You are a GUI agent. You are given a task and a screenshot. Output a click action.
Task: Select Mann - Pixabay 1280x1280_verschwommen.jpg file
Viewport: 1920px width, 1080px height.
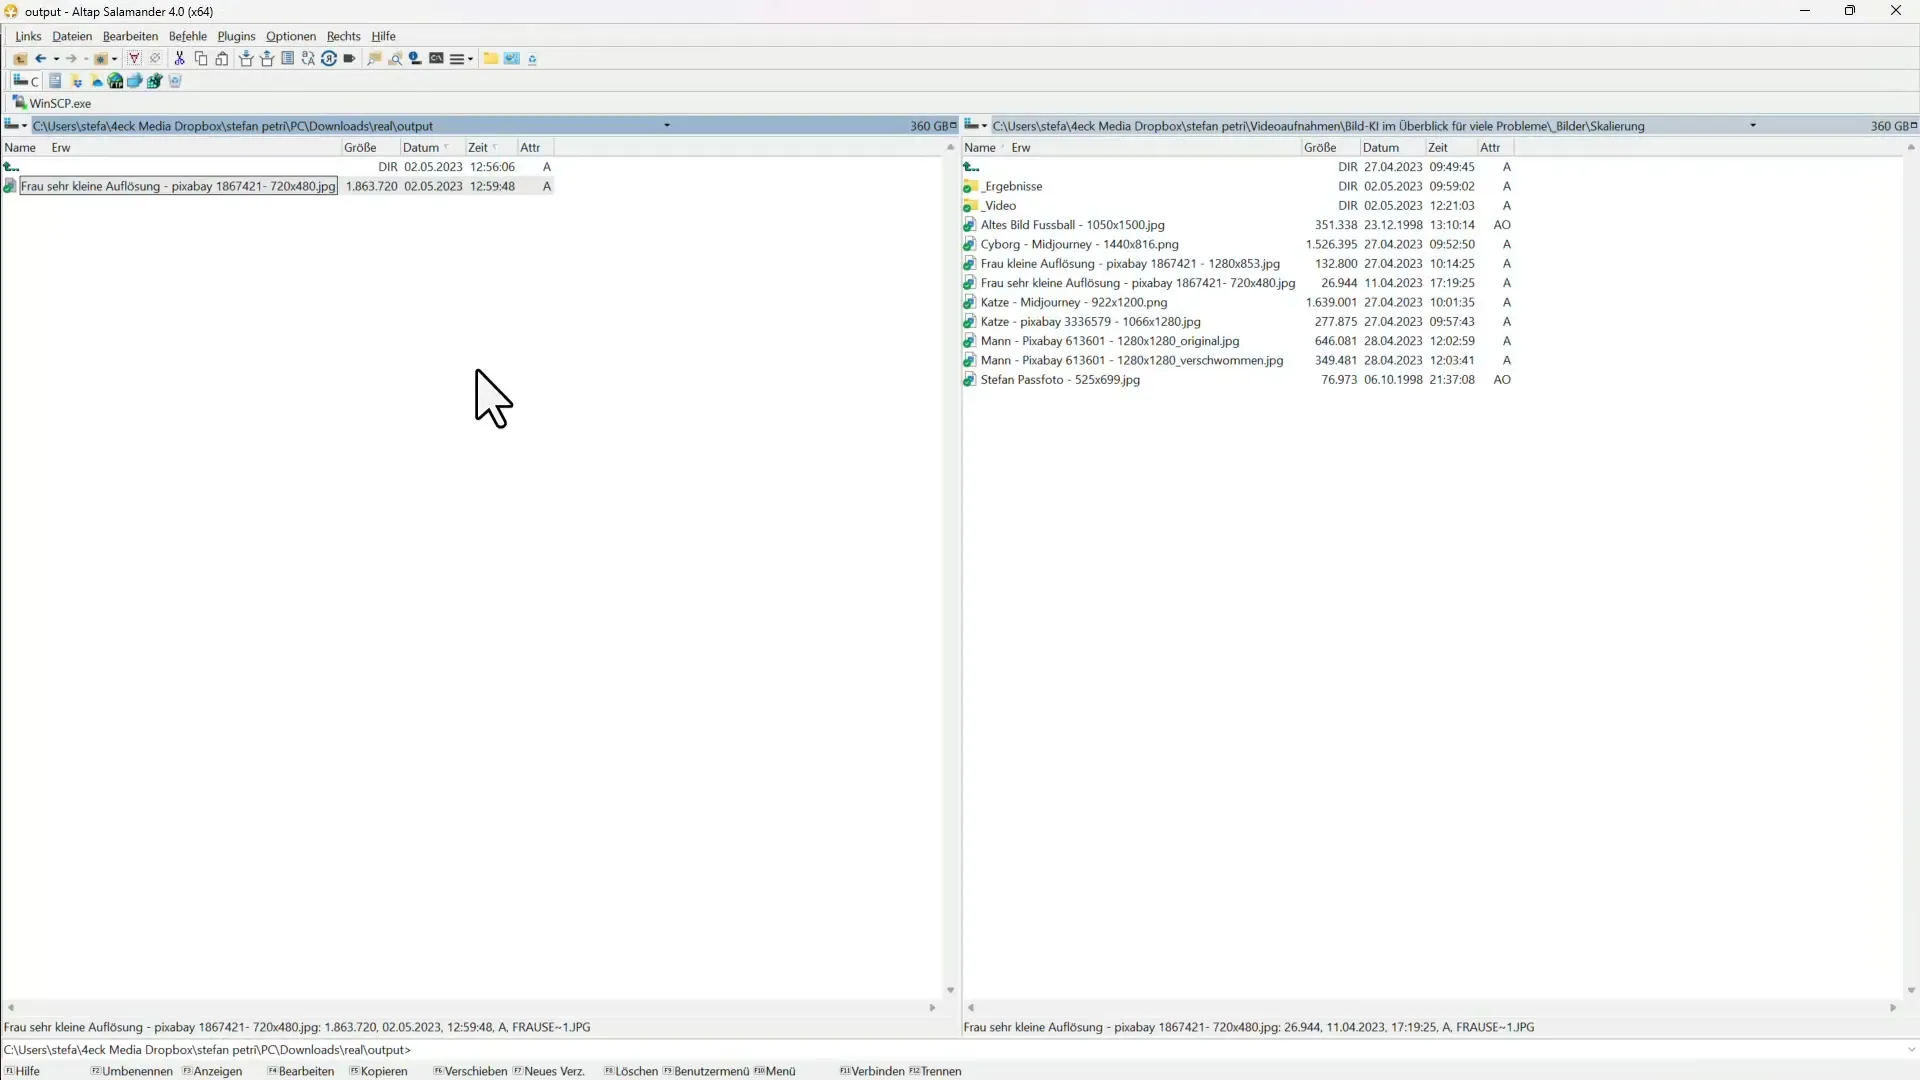click(1131, 360)
